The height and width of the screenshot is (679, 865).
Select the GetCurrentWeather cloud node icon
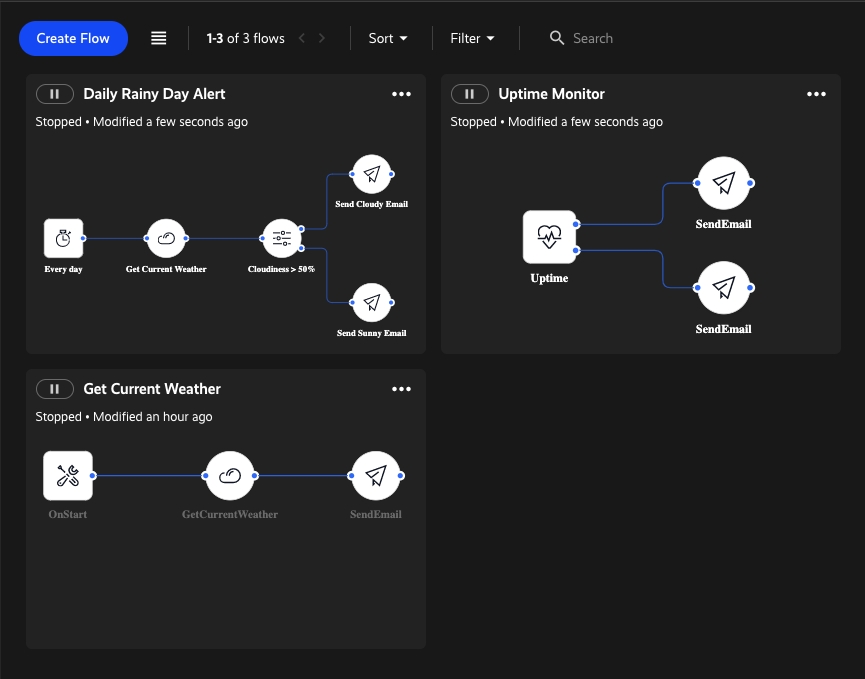pos(230,476)
